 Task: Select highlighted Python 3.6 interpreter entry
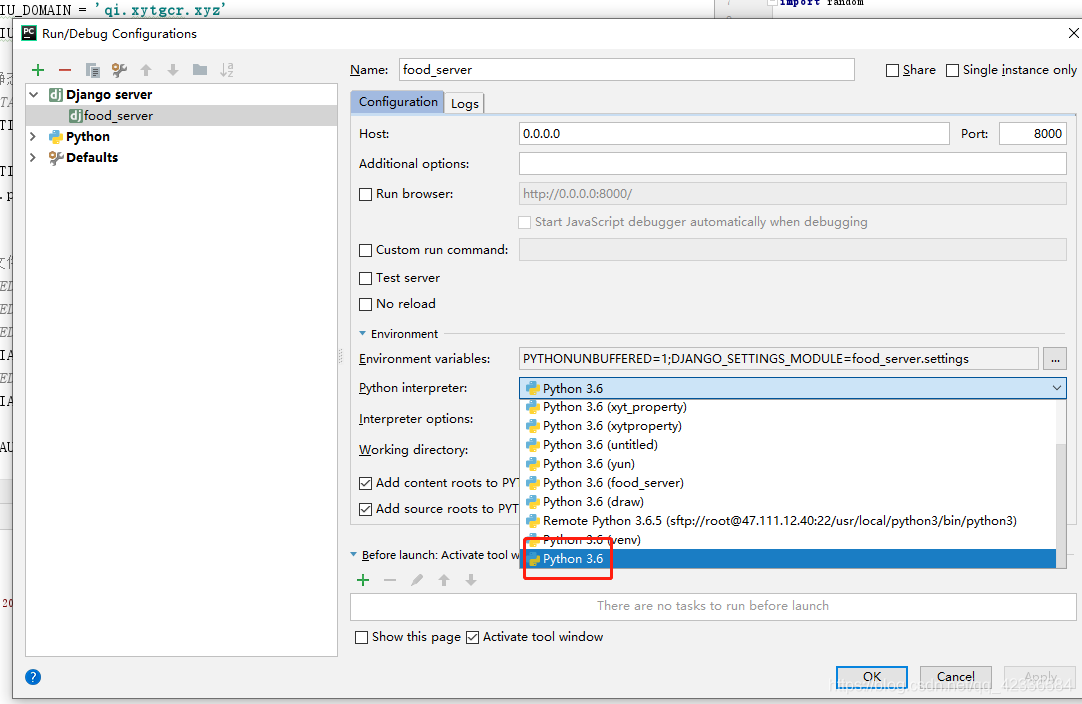pos(788,559)
